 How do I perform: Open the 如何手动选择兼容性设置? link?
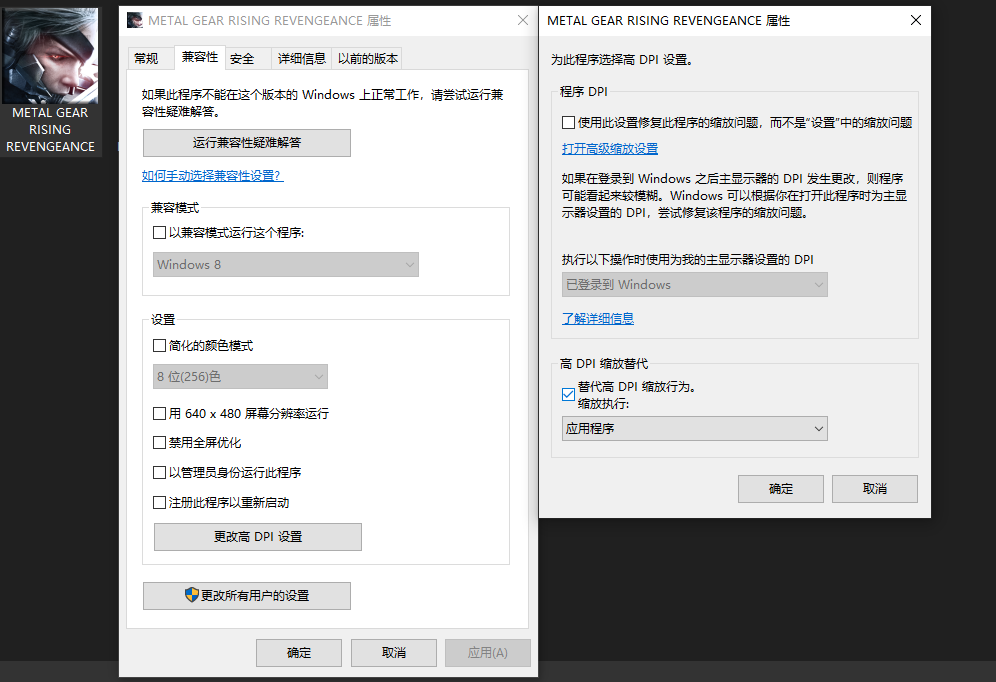pos(213,175)
